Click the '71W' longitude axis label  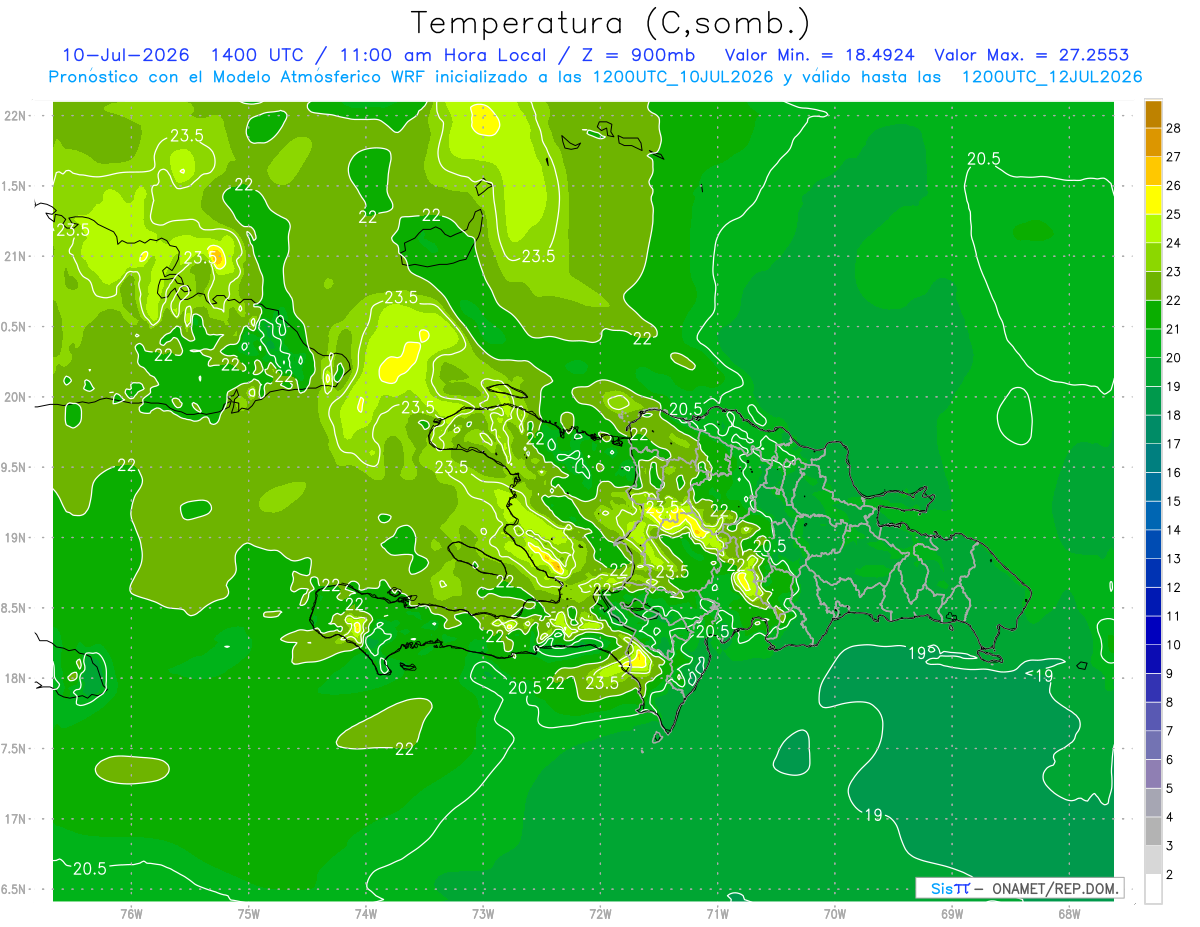[x=717, y=913]
